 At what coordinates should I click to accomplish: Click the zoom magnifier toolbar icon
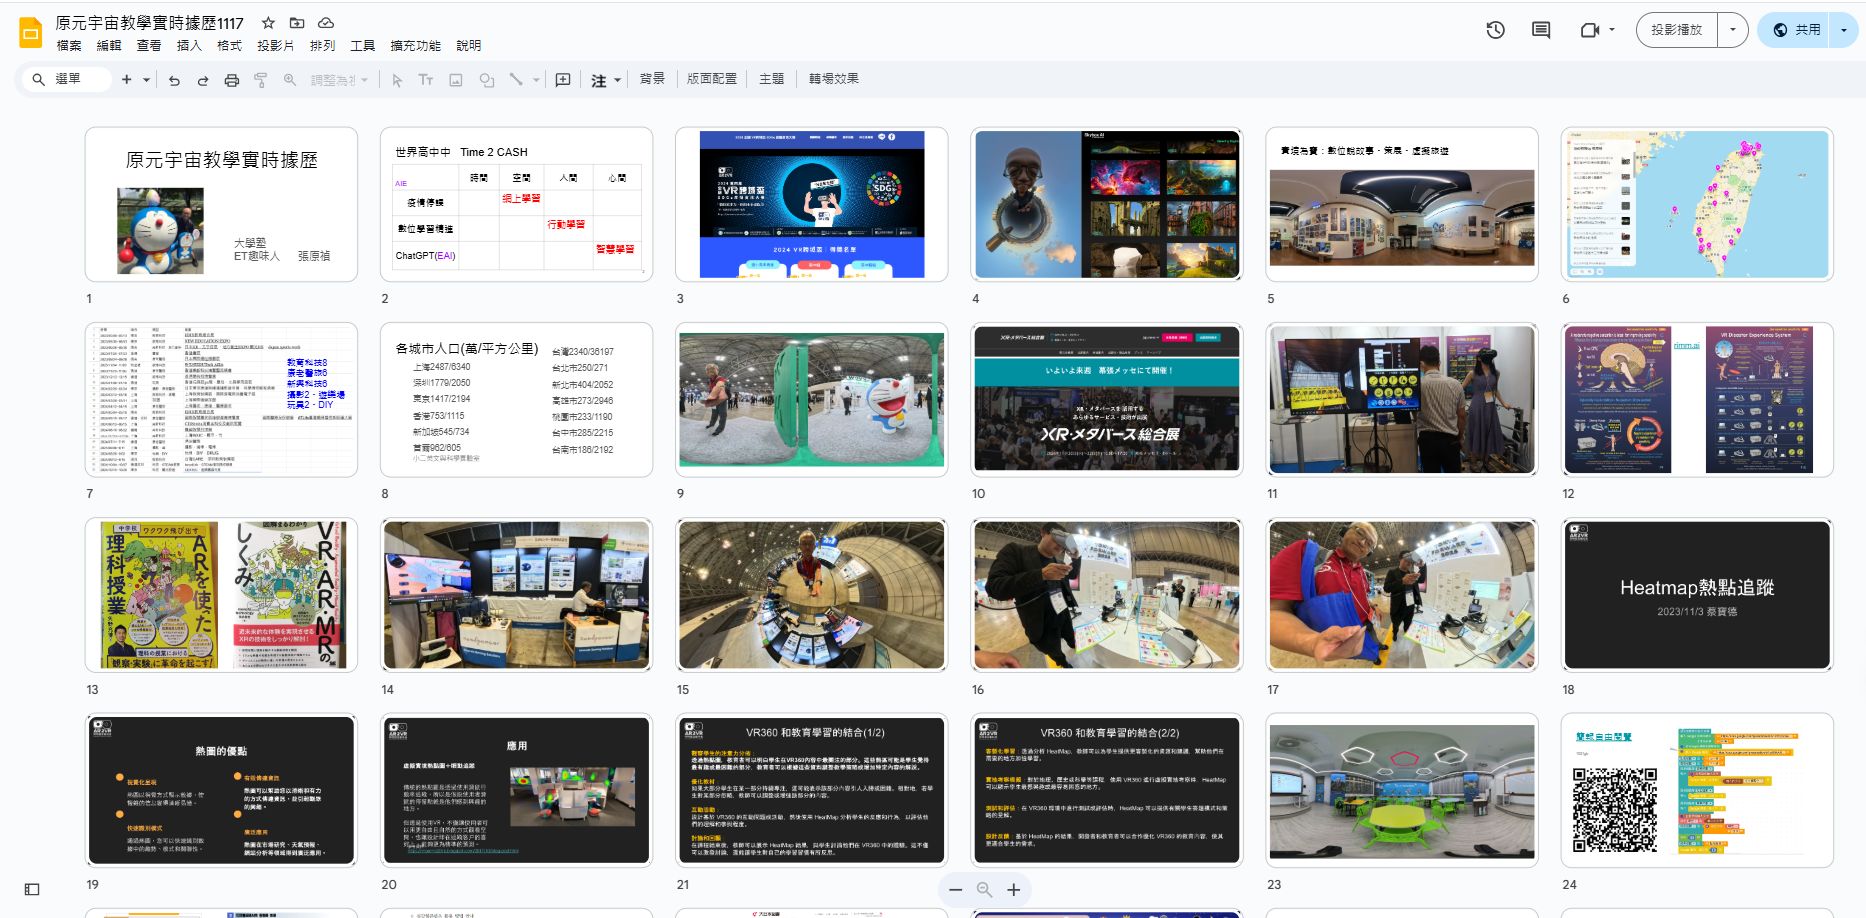coord(290,80)
